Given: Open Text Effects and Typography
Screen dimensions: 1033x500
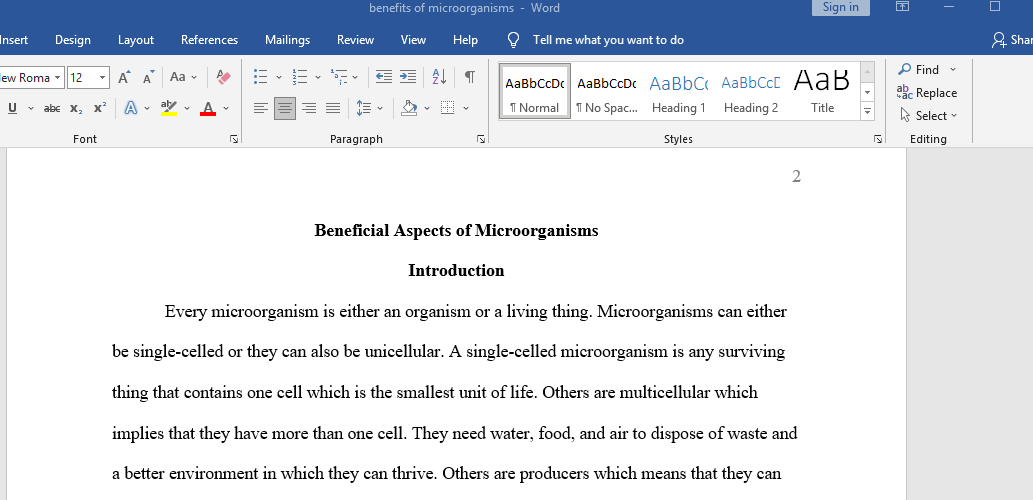Looking at the screenshot, I should (x=131, y=108).
